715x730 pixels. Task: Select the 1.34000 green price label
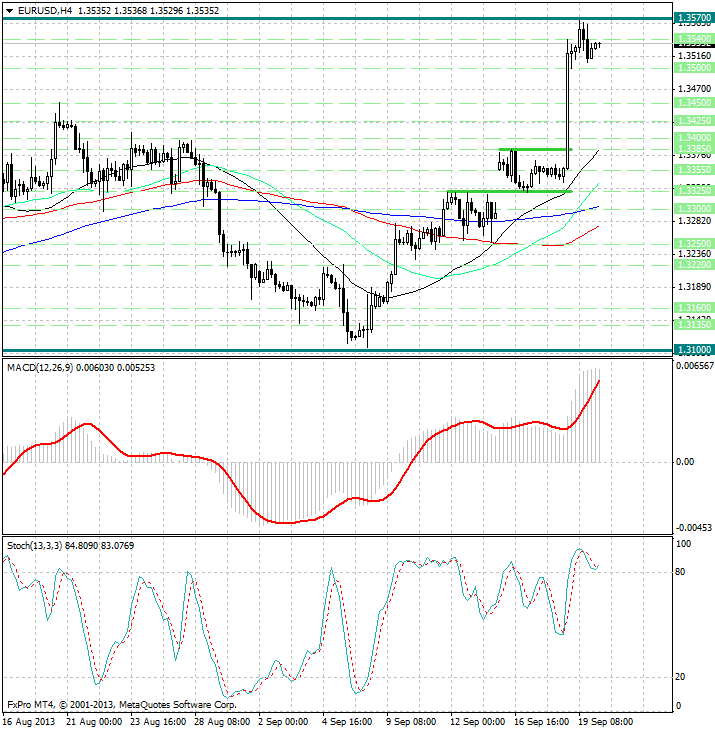pyautogui.click(x=694, y=138)
